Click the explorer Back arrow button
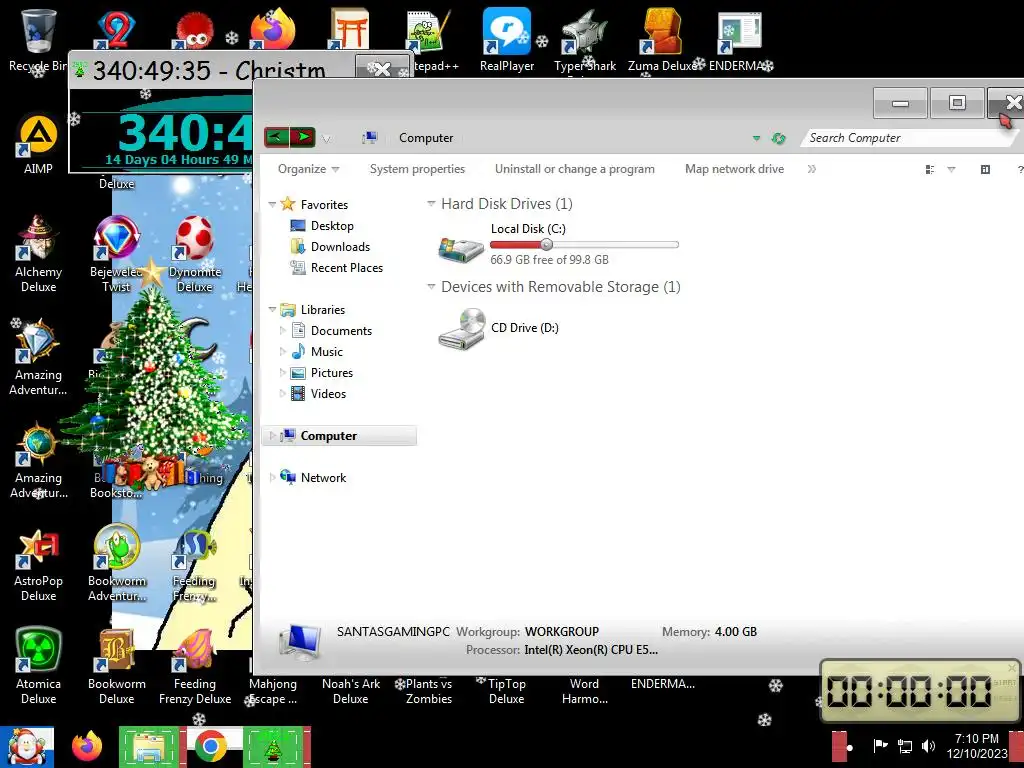This screenshot has width=1024, height=768. [x=276, y=137]
